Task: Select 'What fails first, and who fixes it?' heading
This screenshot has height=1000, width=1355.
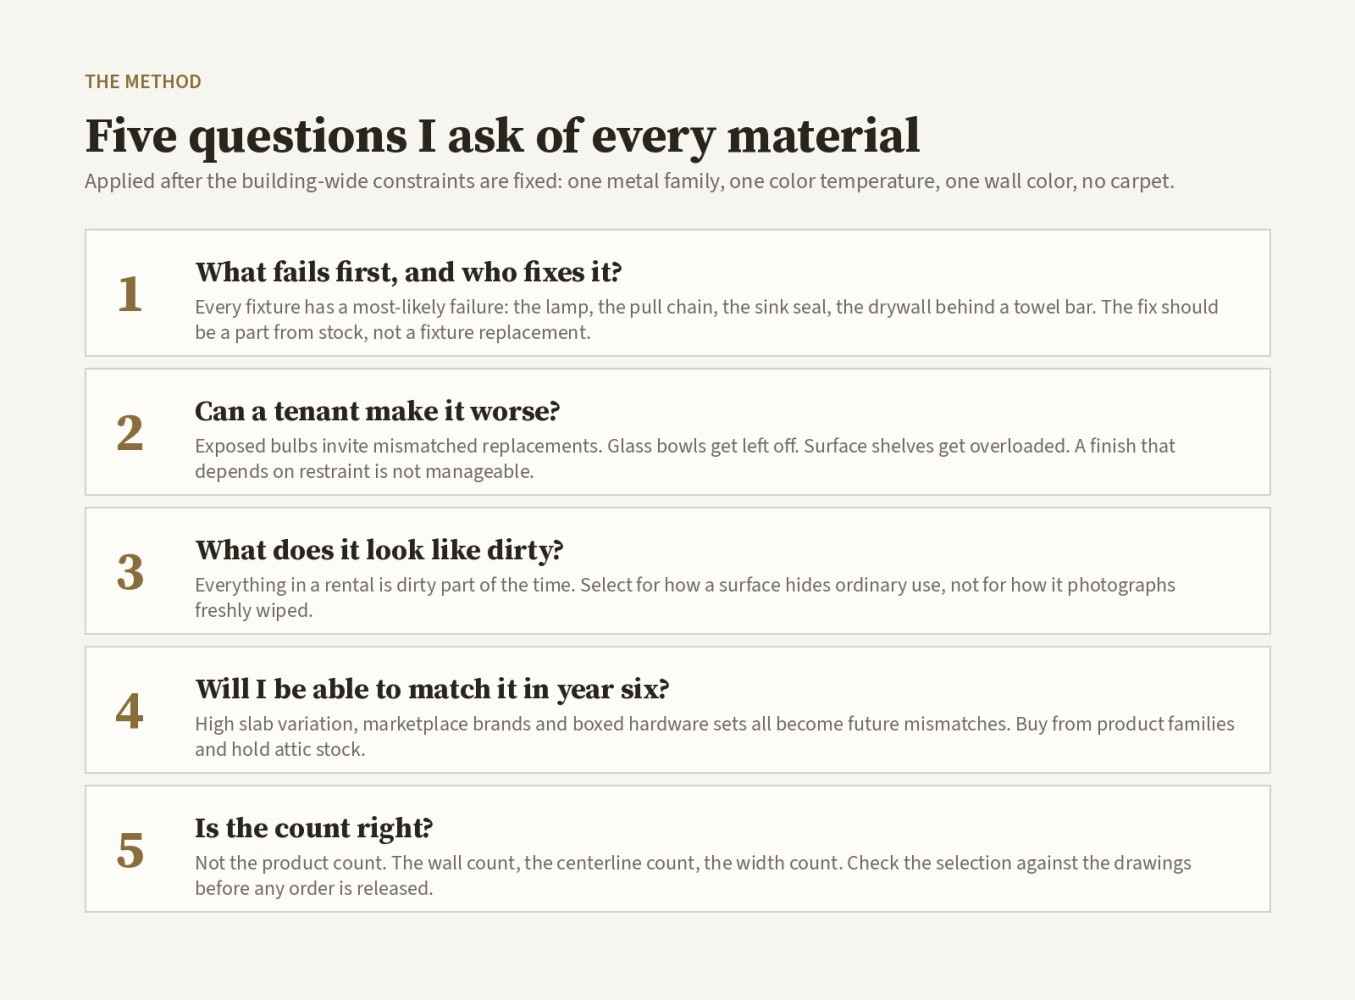Action: pos(408,272)
